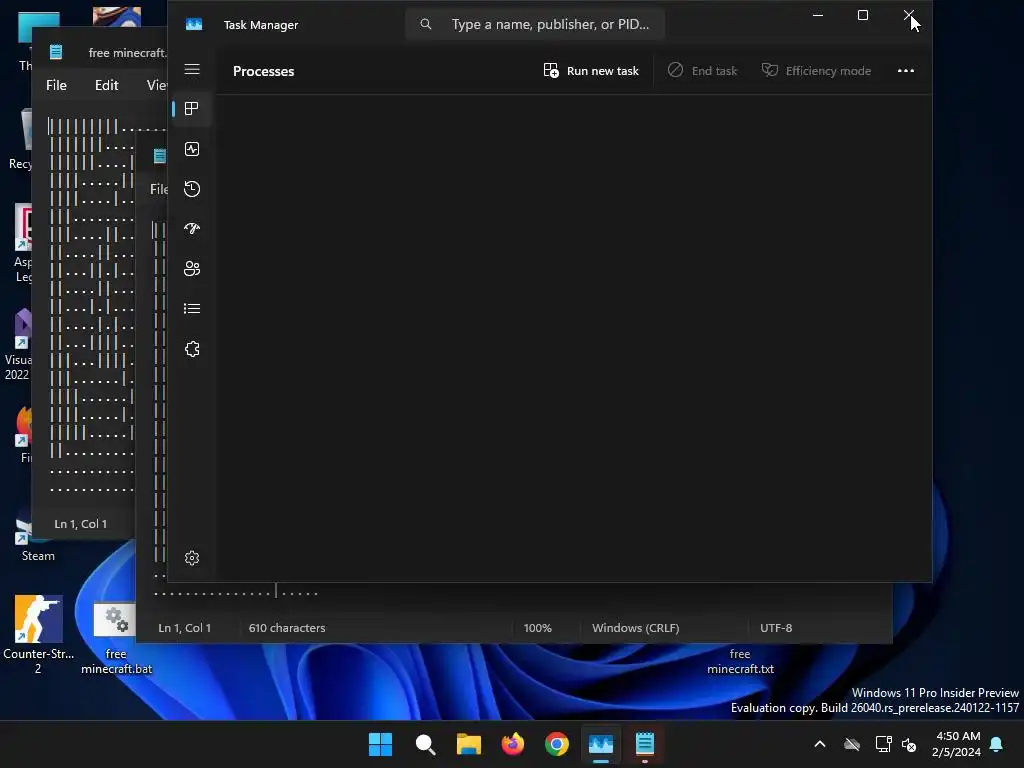Open the App history page icon

pos(192,189)
